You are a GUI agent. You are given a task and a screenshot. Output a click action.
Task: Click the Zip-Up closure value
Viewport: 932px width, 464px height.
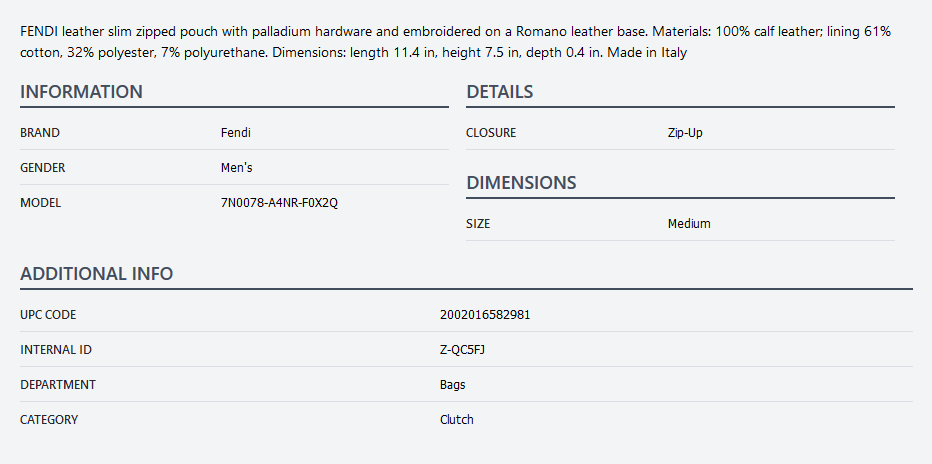685,132
